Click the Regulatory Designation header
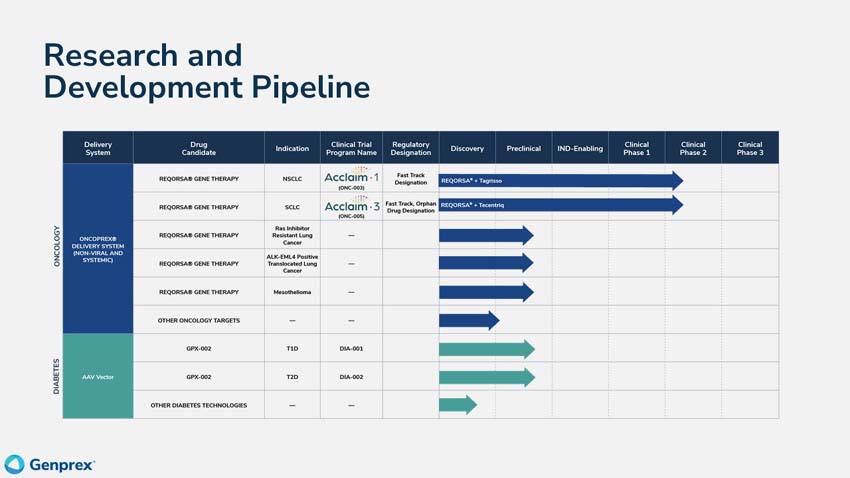This screenshot has height=478, width=850. [x=410, y=148]
